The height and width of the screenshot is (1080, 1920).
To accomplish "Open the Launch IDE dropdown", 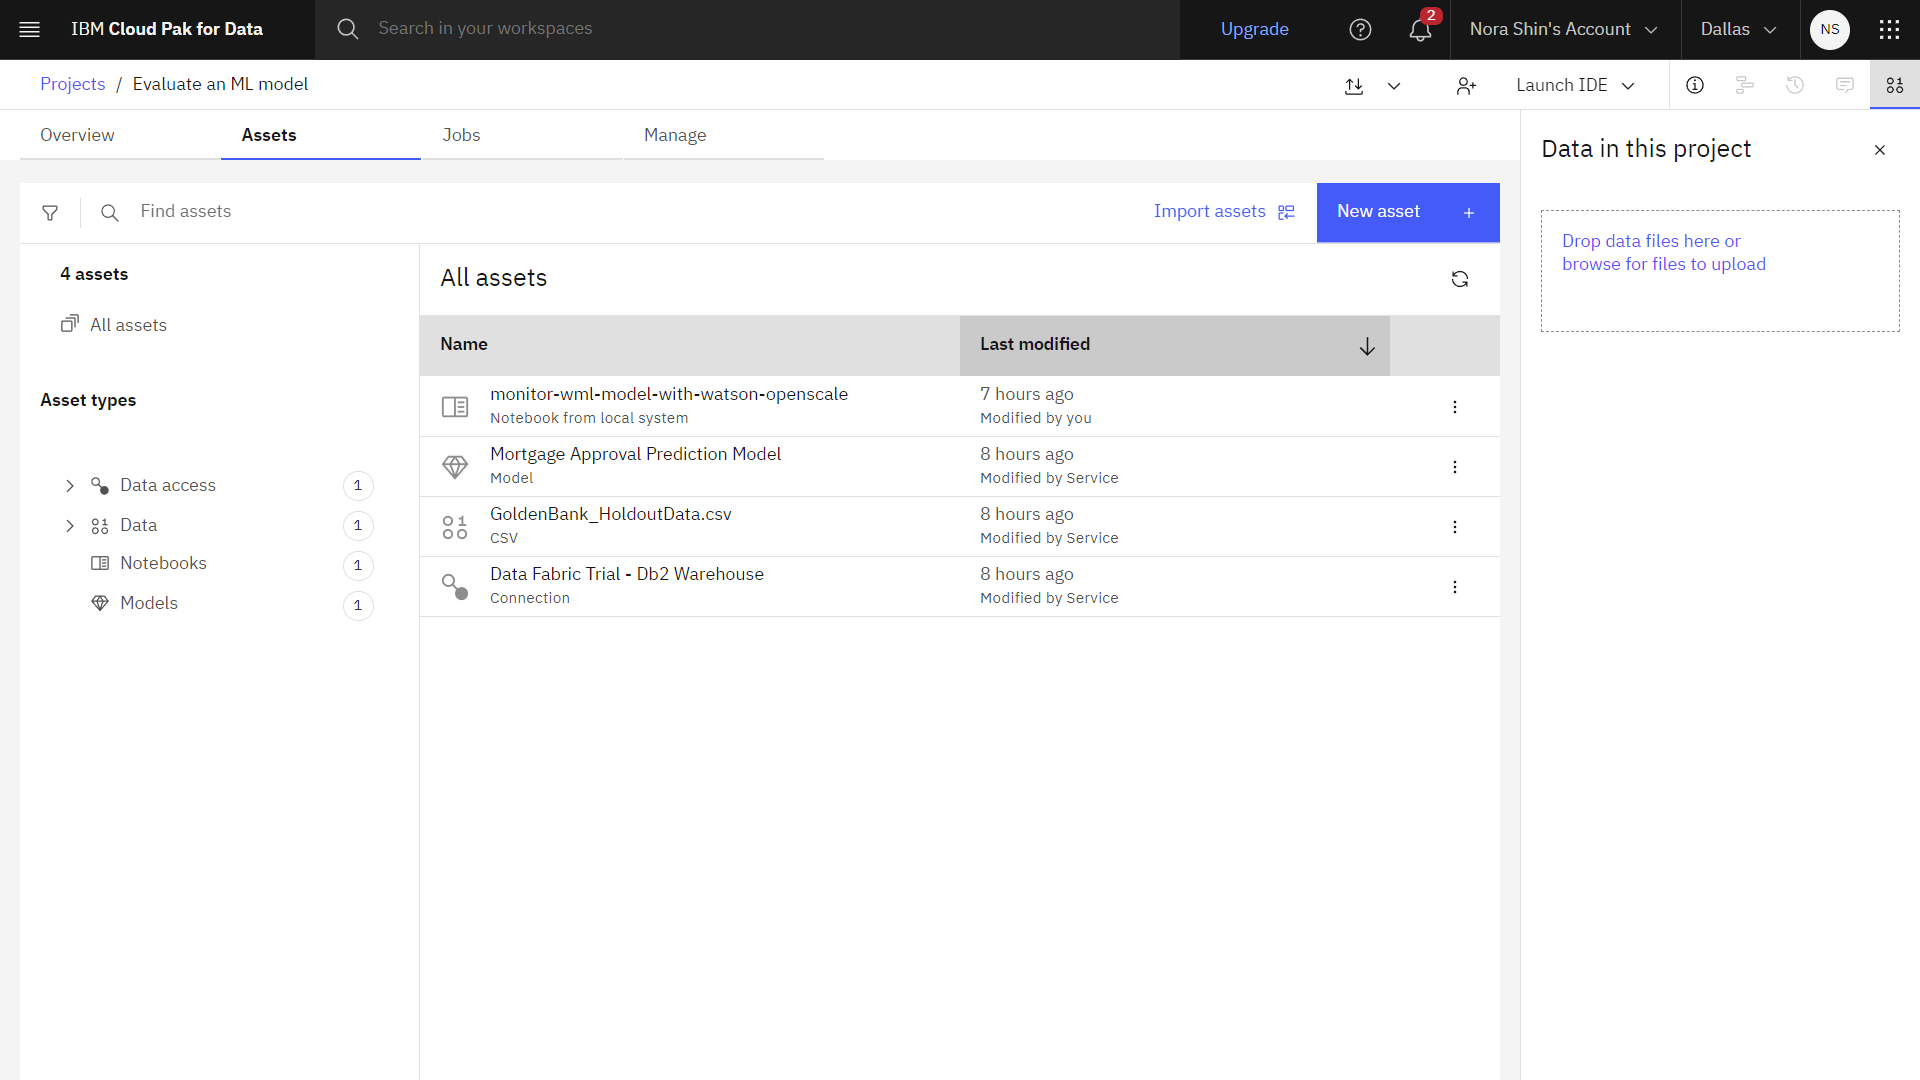I will [x=1576, y=86].
